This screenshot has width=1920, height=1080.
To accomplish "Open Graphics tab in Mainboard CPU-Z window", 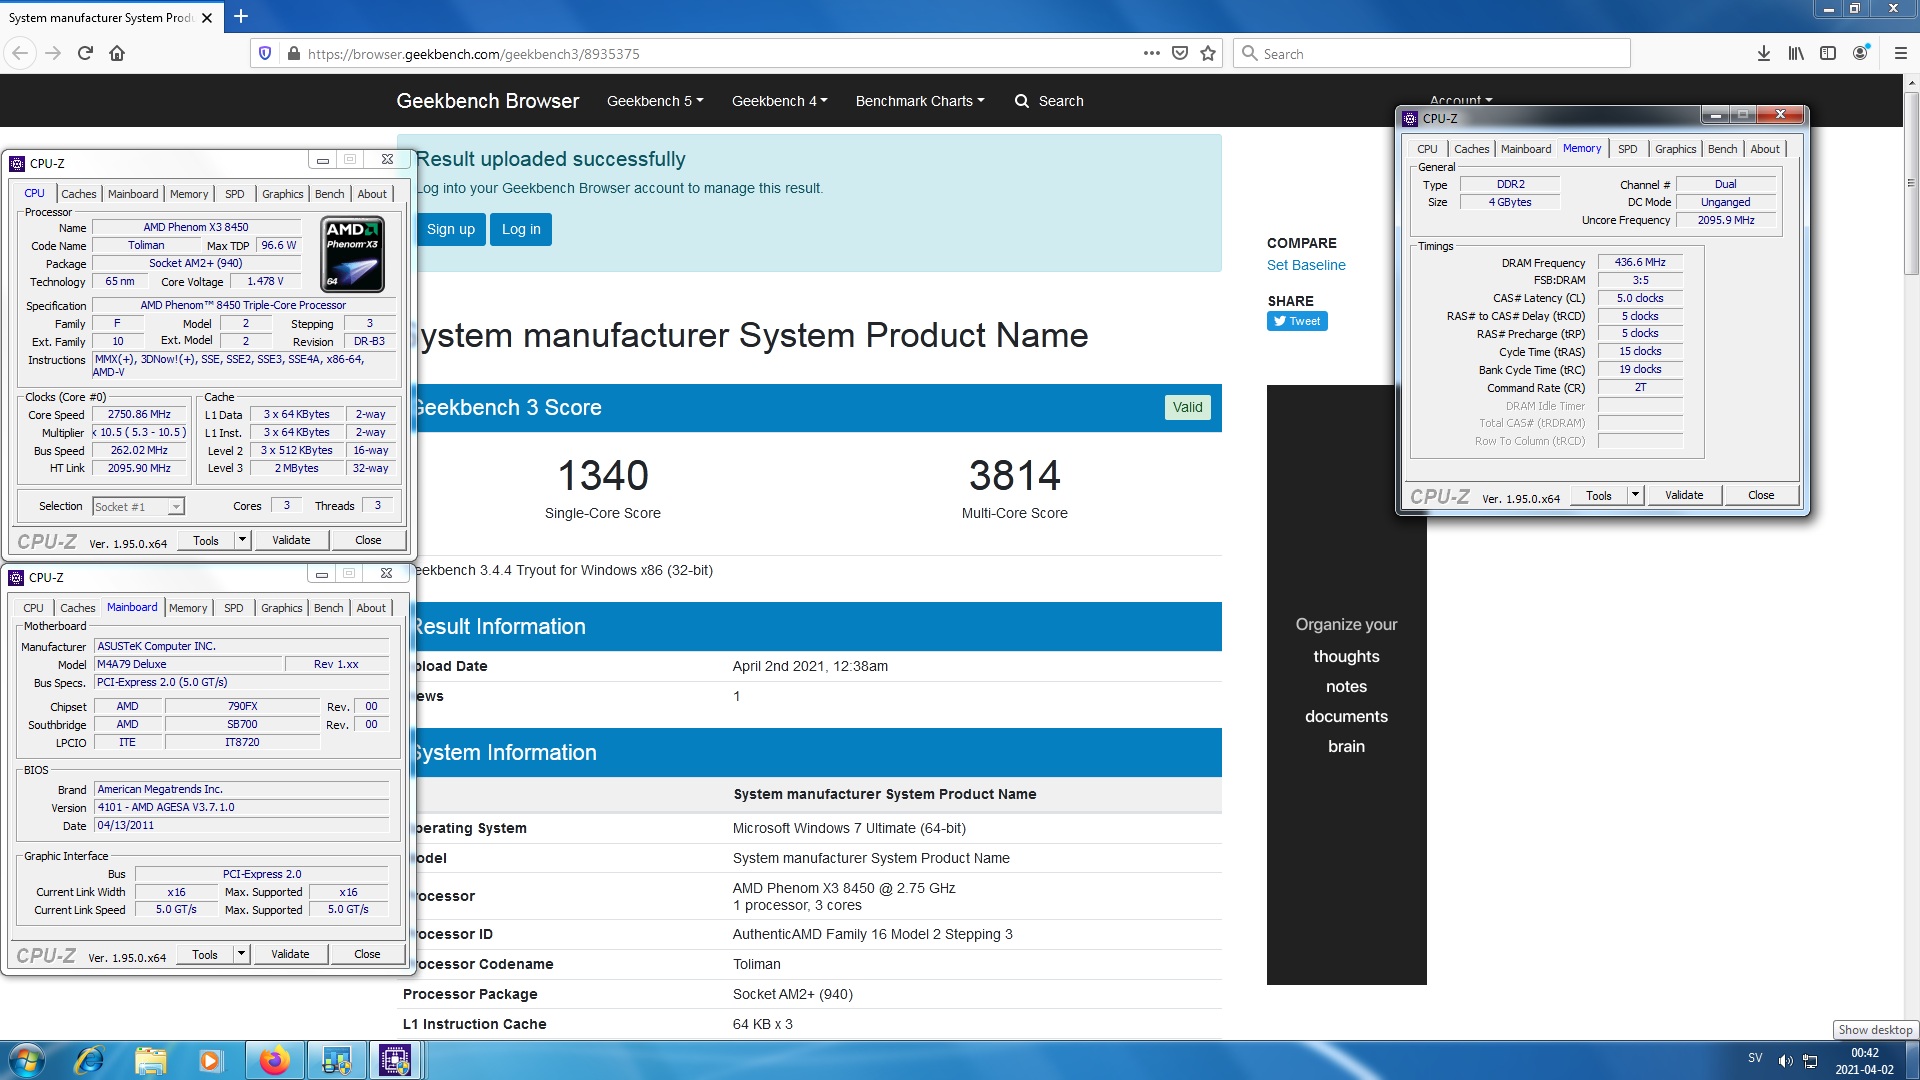I will 282,608.
